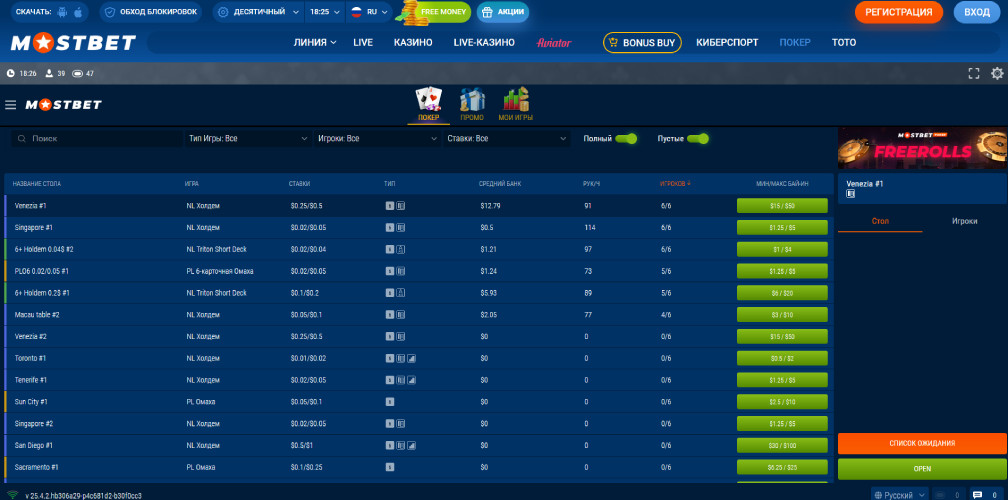
Task: Open the LIVE-Казино menu item
Action: 484,42
